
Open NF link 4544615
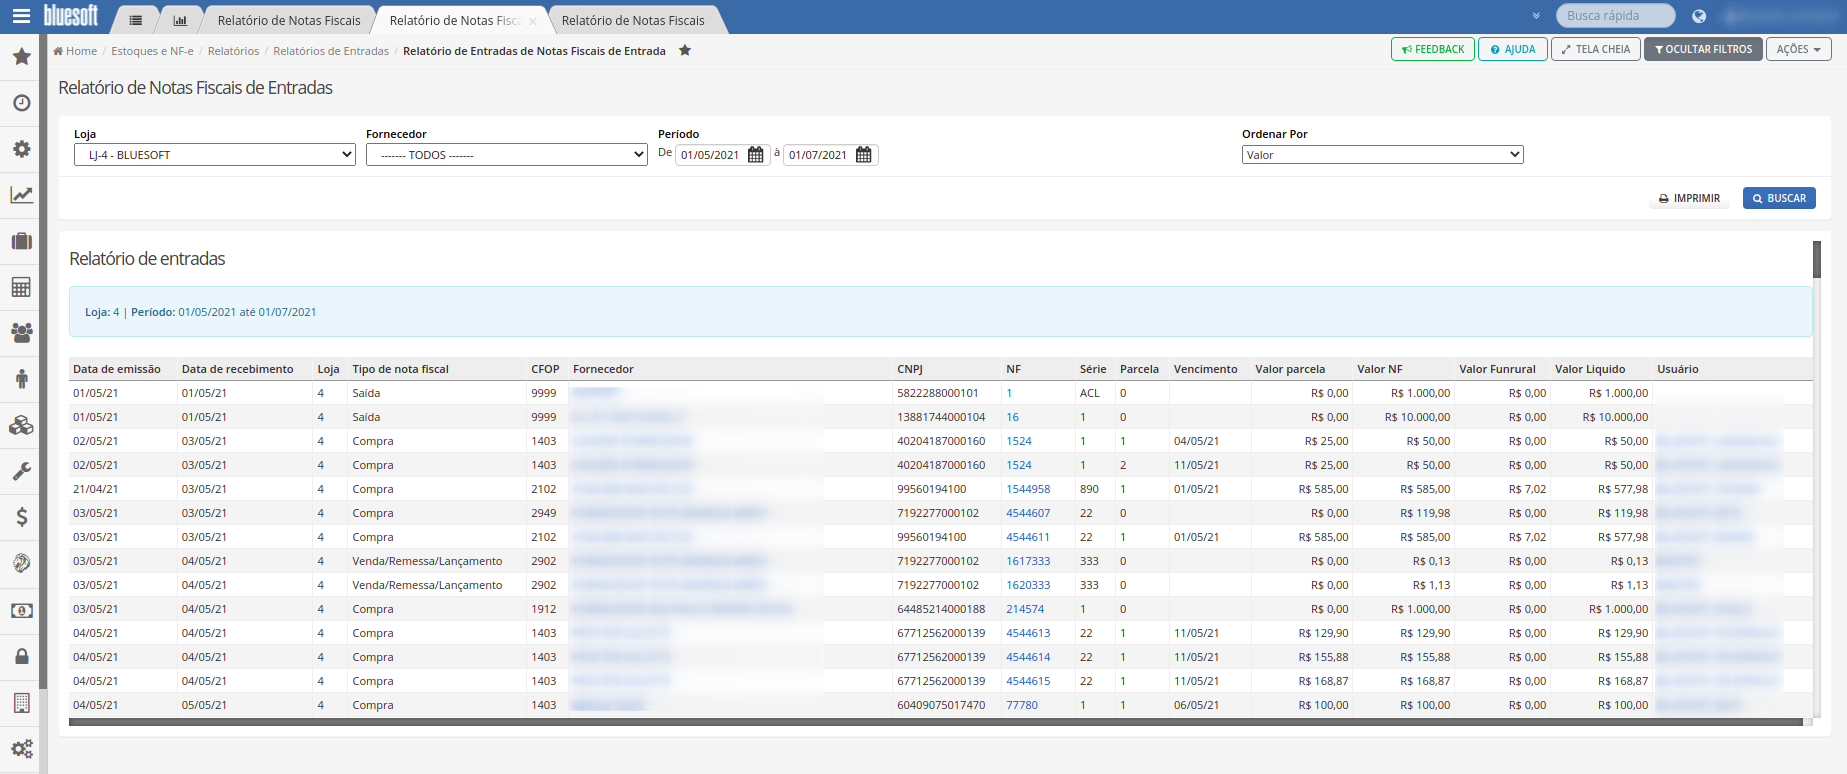[x=1028, y=681]
